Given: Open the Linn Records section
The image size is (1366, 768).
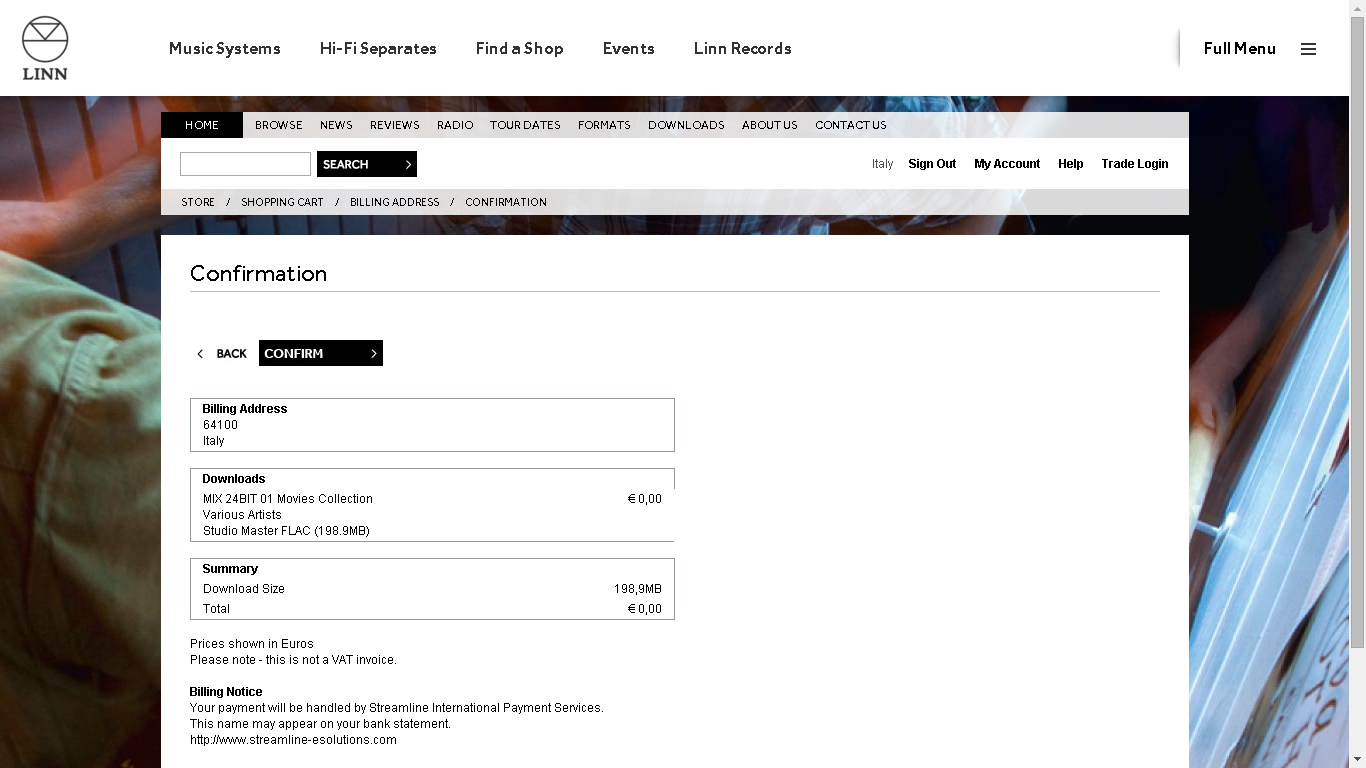Looking at the screenshot, I should click(742, 48).
